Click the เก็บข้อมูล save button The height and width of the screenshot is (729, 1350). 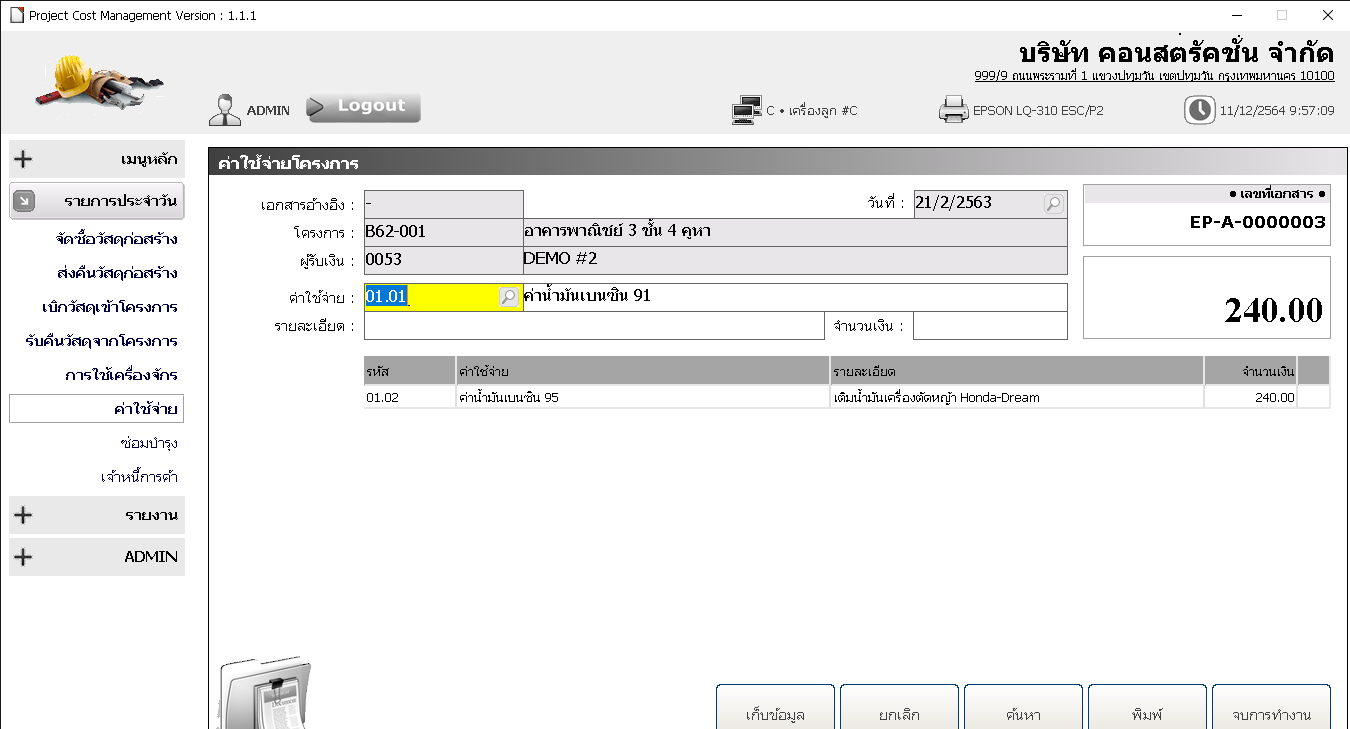775,713
